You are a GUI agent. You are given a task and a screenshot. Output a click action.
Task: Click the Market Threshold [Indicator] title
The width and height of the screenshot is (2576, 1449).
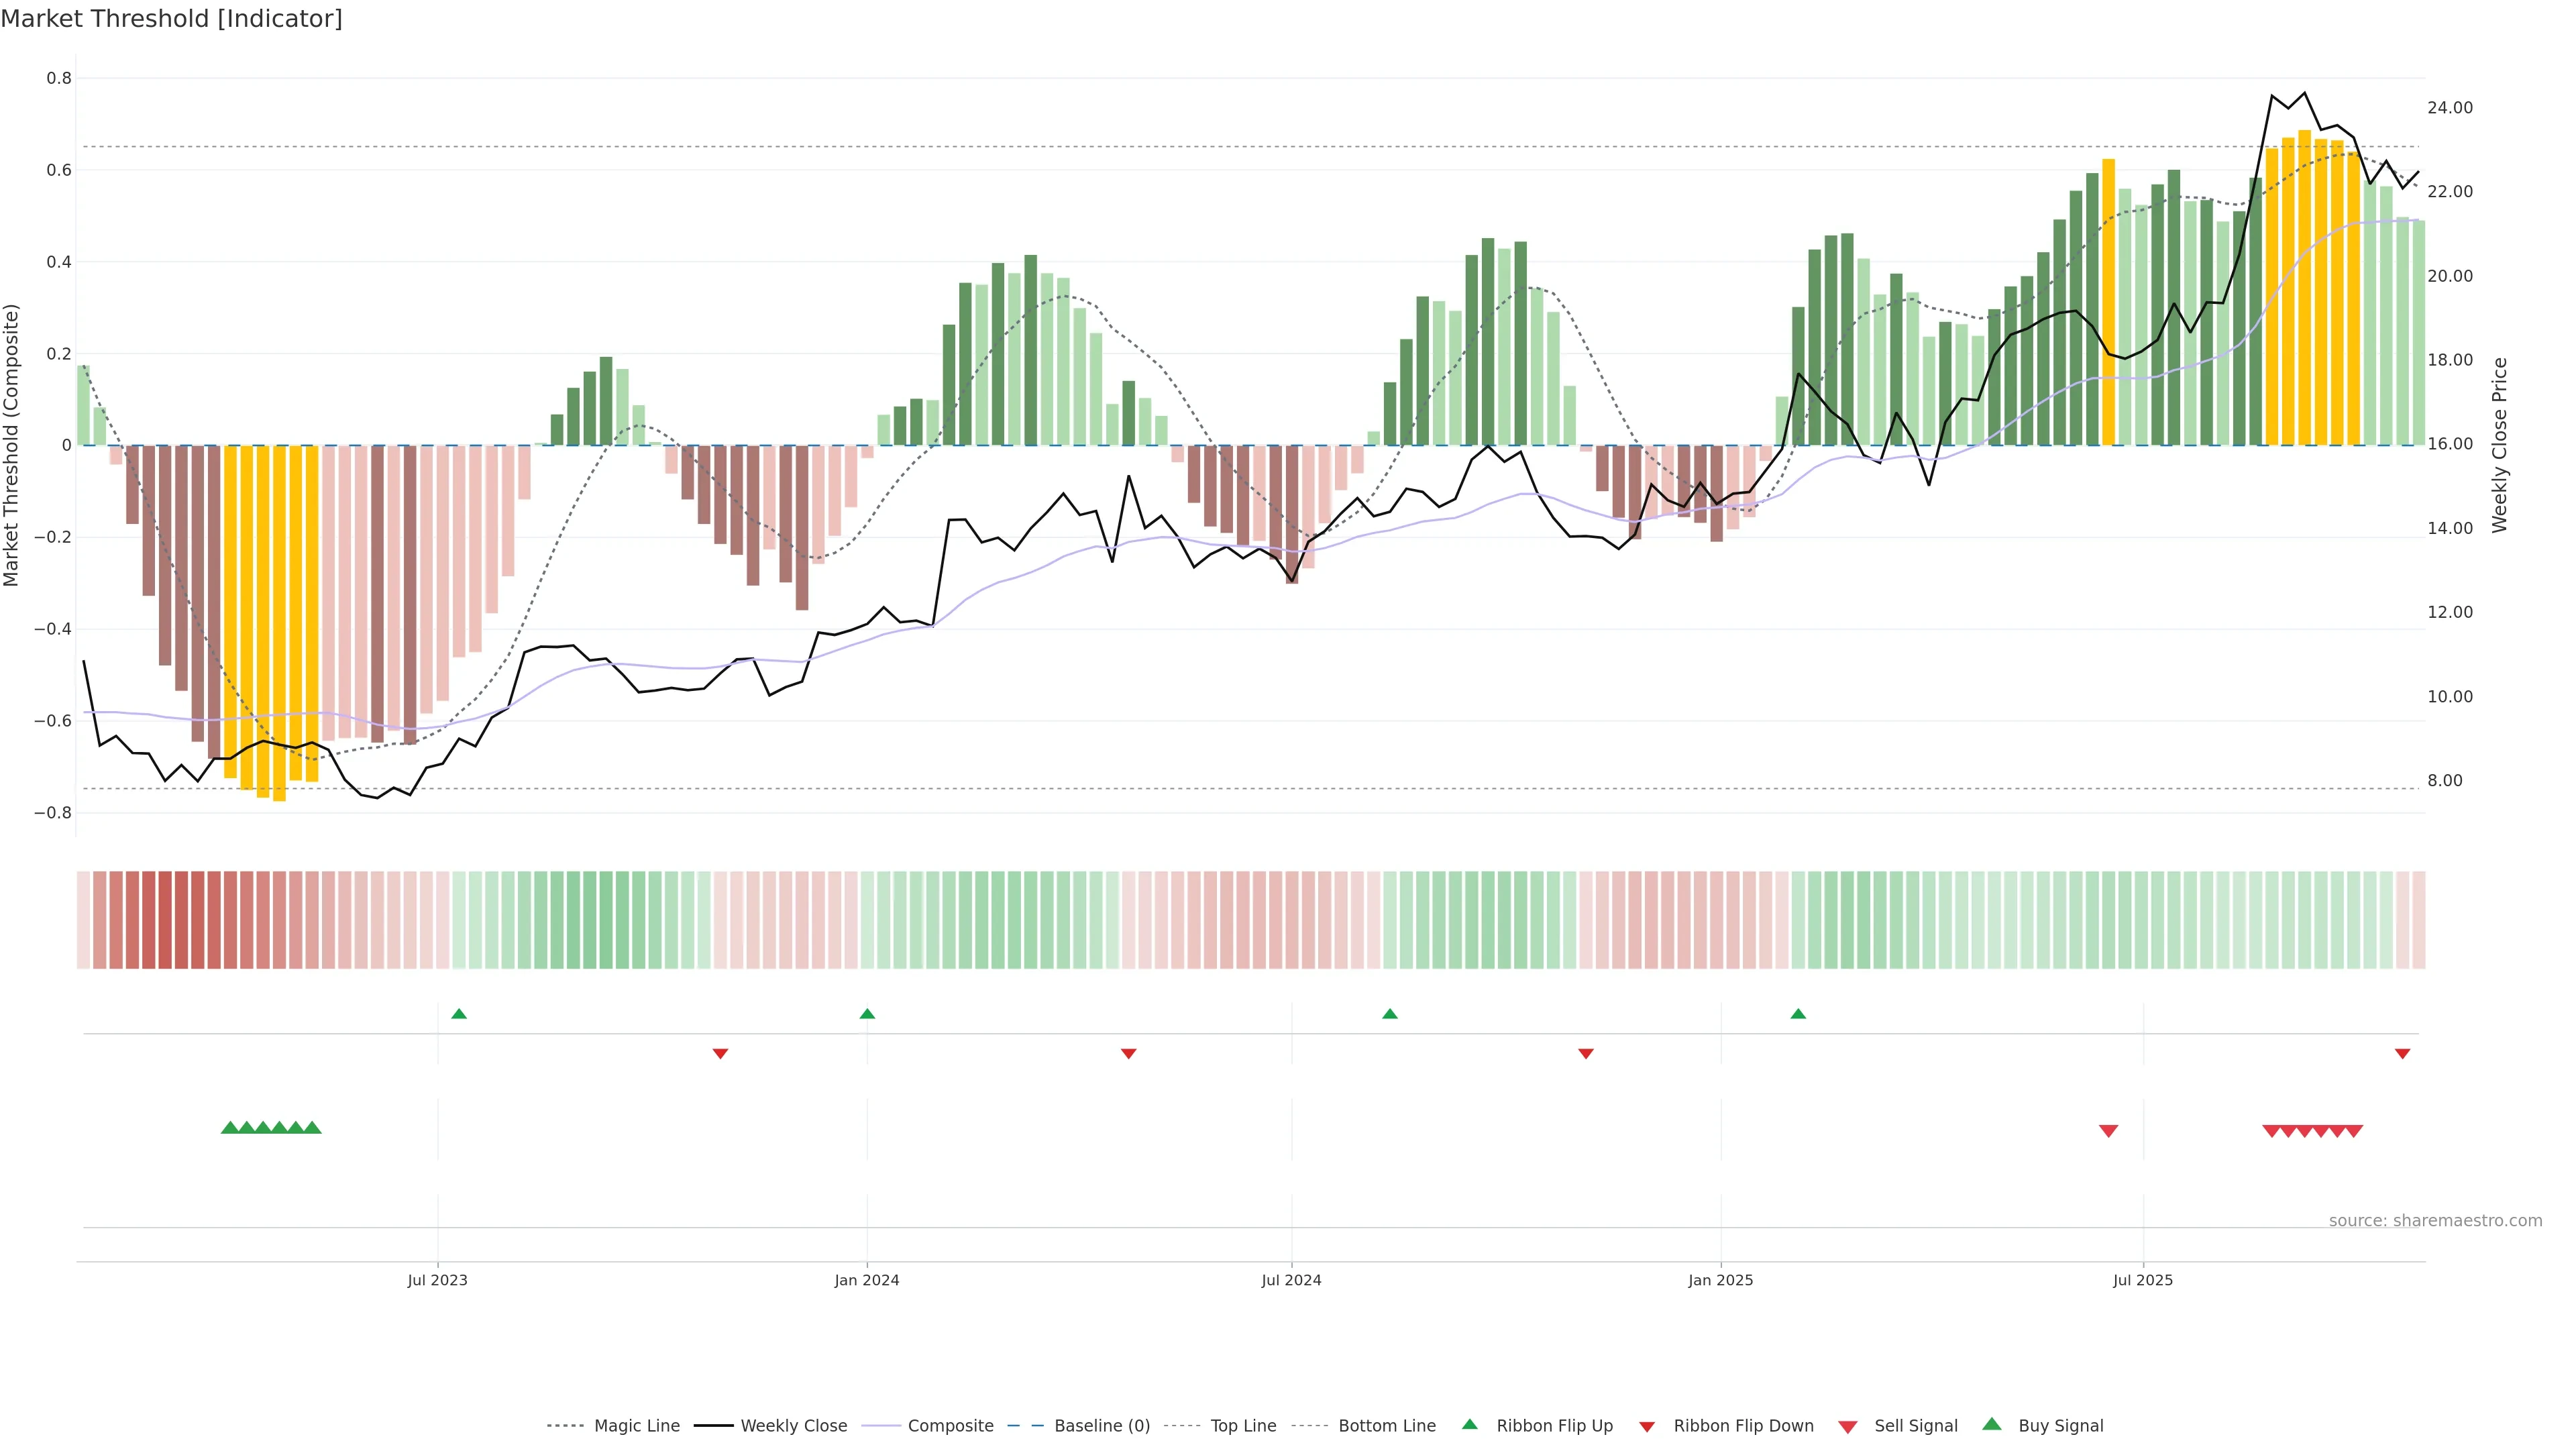tap(171, 19)
